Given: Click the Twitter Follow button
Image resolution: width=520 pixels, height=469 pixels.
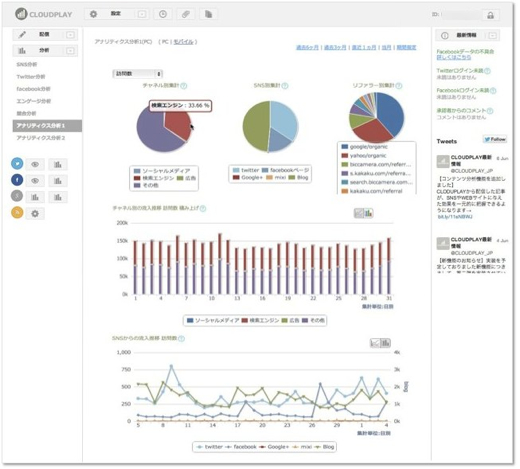Looking at the screenshot, I should 495,139.
